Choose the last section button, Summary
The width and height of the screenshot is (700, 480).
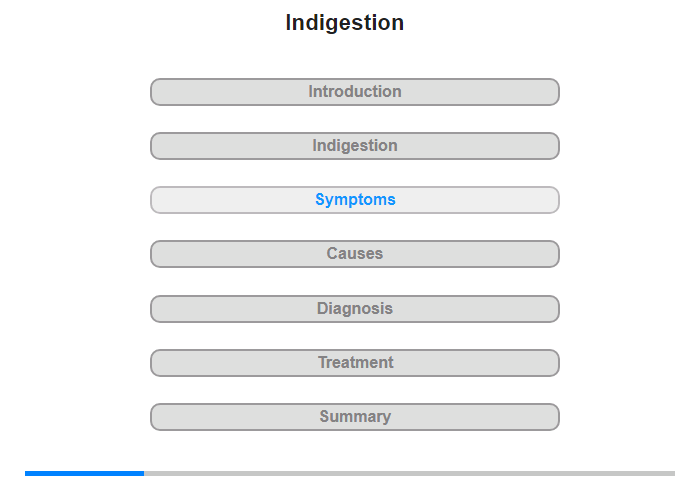tap(354, 417)
